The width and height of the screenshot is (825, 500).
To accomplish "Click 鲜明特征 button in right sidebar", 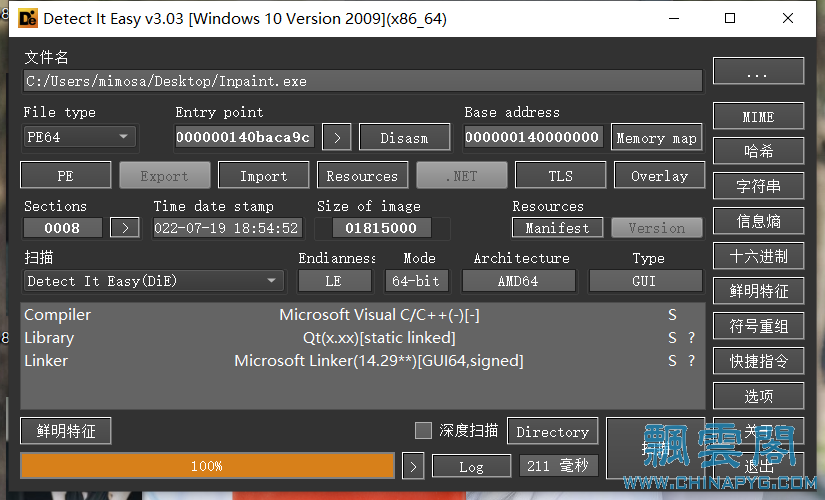I will (x=758, y=291).
